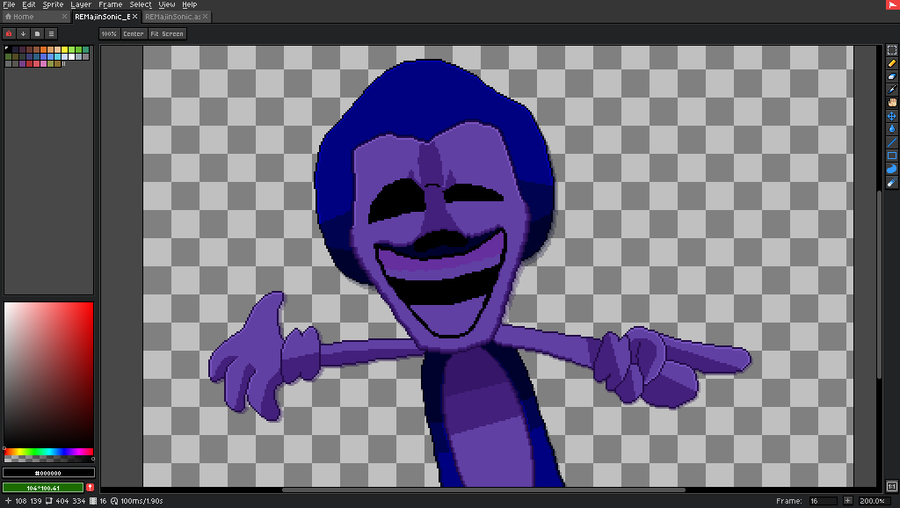This screenshot has height=508, width=900.
Task: Open the palette presets icon
Action: [37, 34]
